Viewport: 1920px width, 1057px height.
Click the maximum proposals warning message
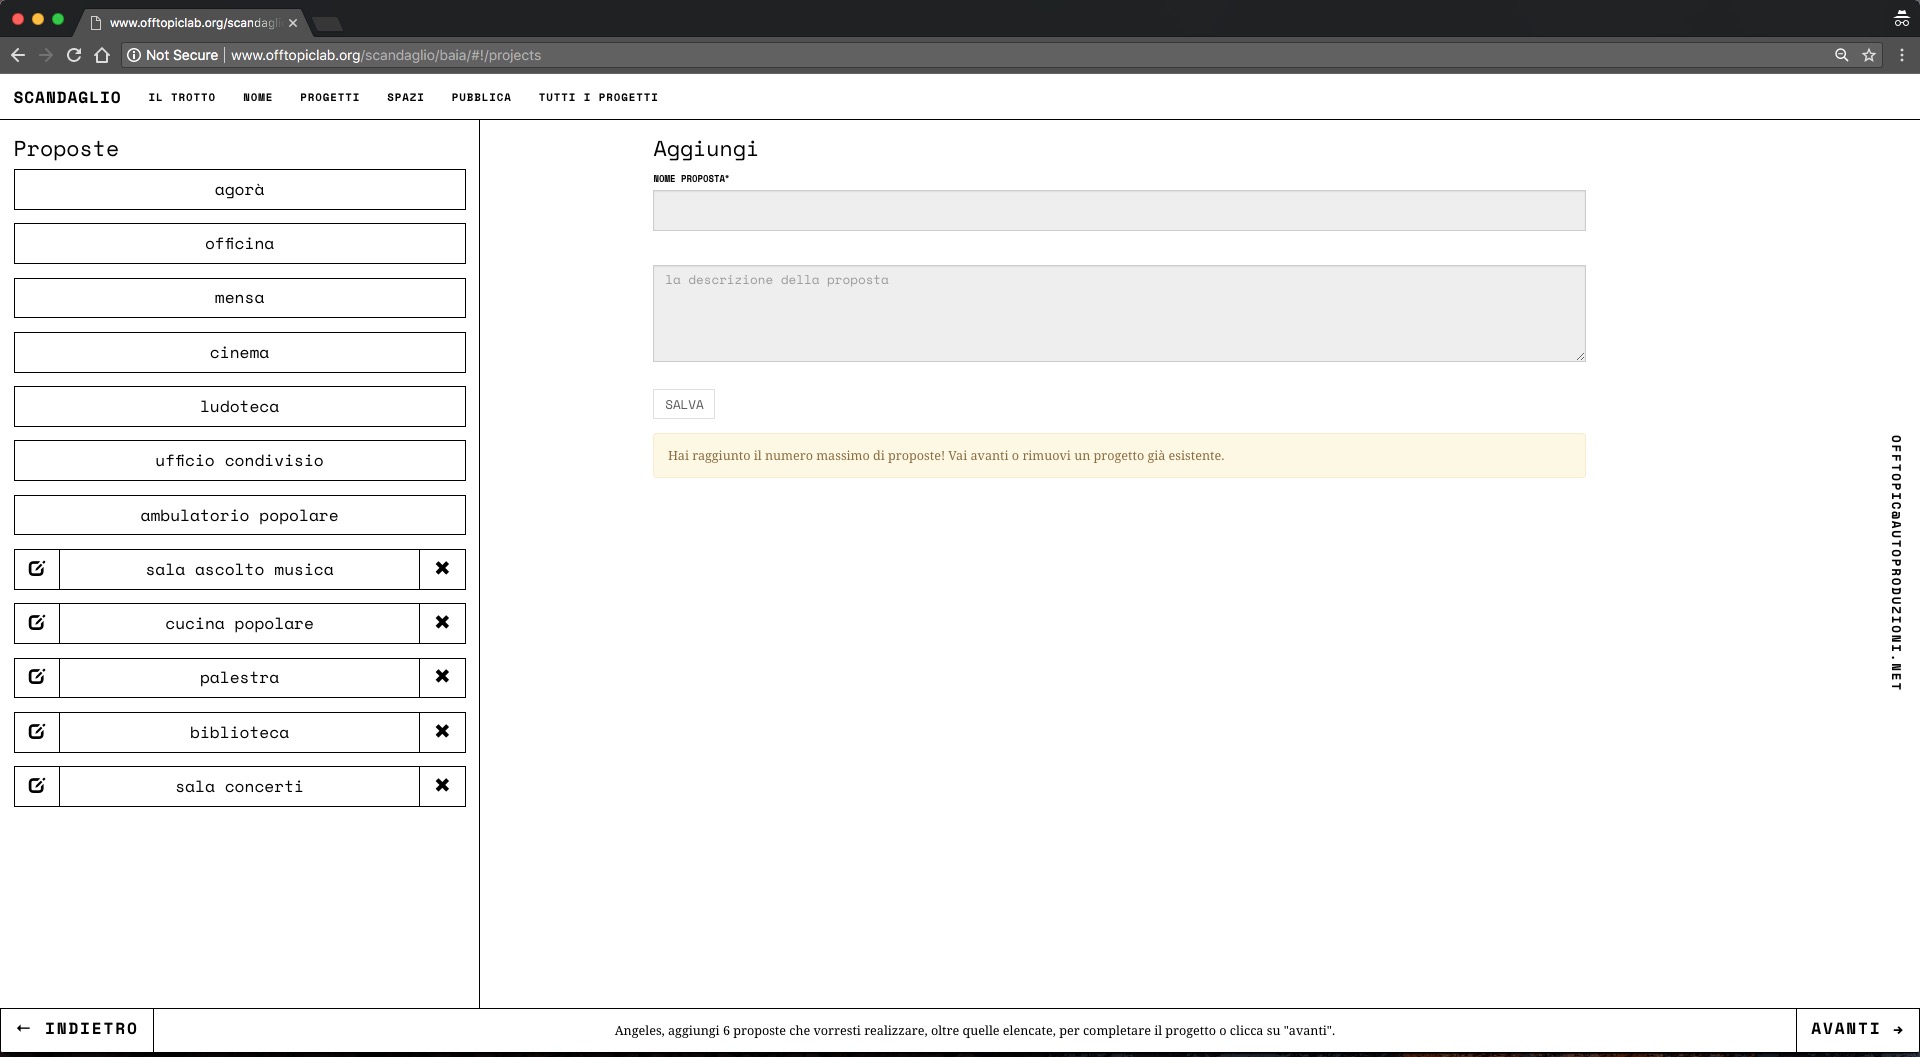[1119, 455]
